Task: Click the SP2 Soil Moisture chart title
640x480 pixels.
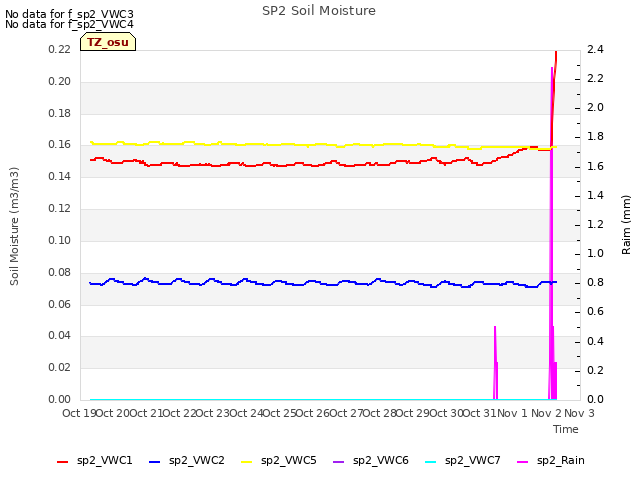Action: click(x=319, y=11)
